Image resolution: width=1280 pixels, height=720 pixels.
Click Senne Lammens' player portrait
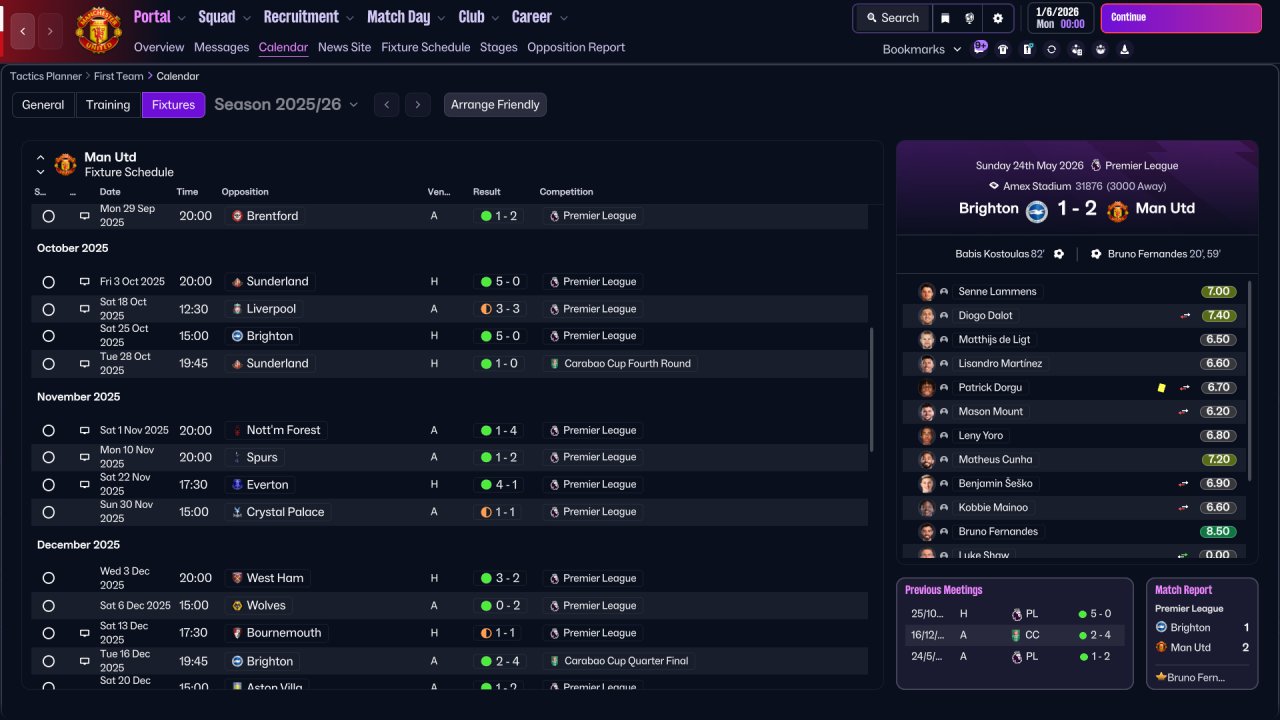coord(926,292)
